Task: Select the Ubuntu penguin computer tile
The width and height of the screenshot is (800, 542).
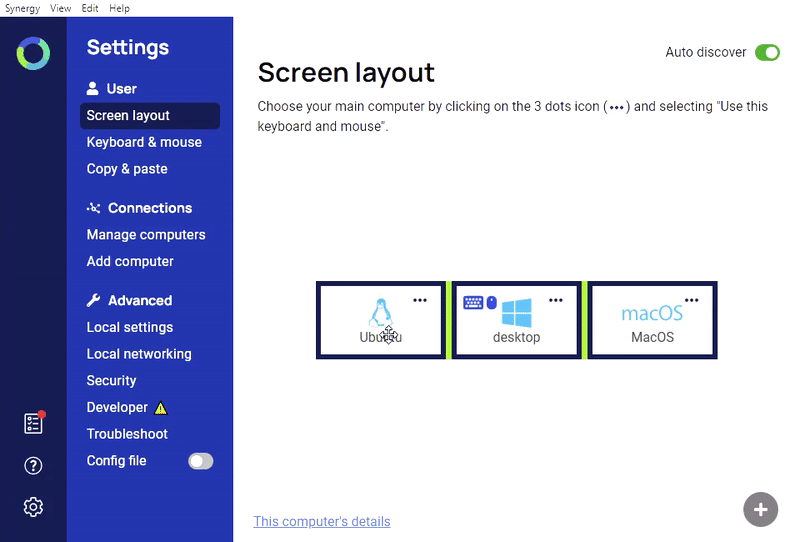Action: [x=380, y=320]
